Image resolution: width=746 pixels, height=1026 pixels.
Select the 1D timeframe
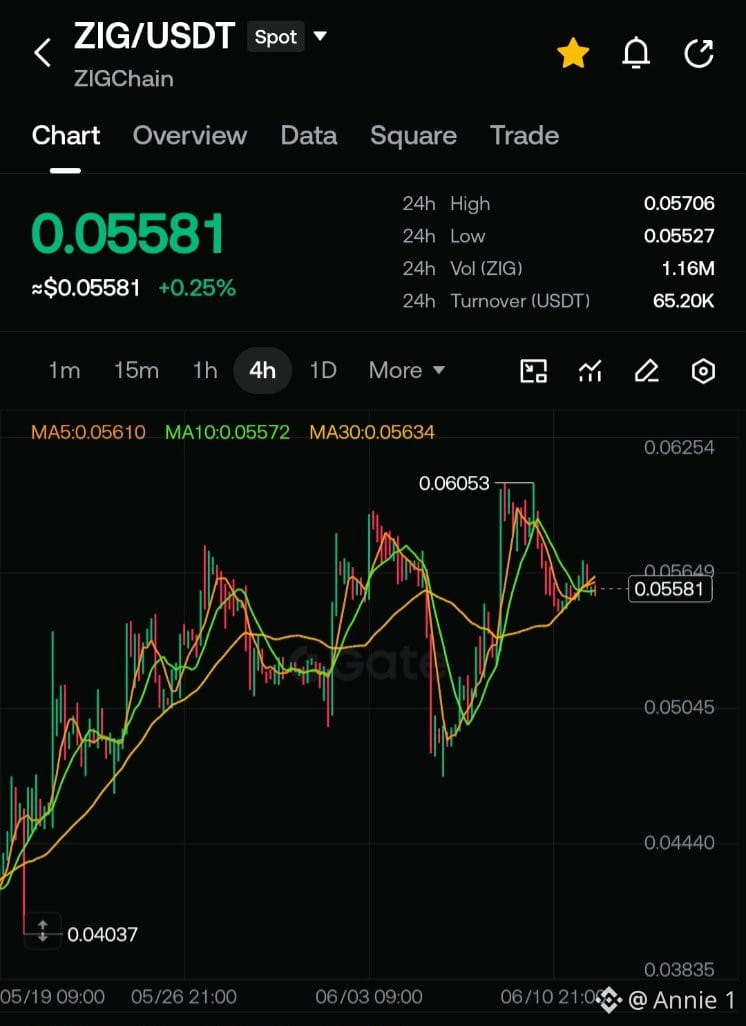click(323, 370)
